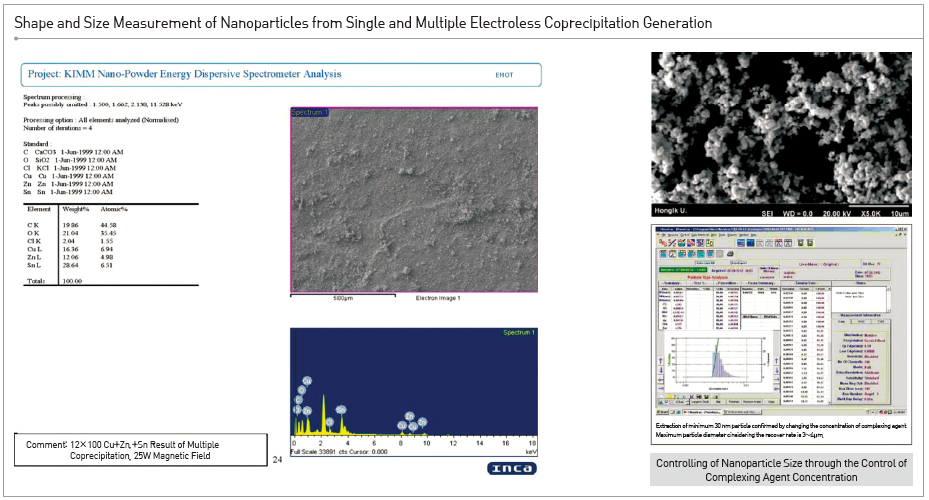Click the particle size histogram chart
This screenshot has width=929, height=500.
click(x=719, y=362)
